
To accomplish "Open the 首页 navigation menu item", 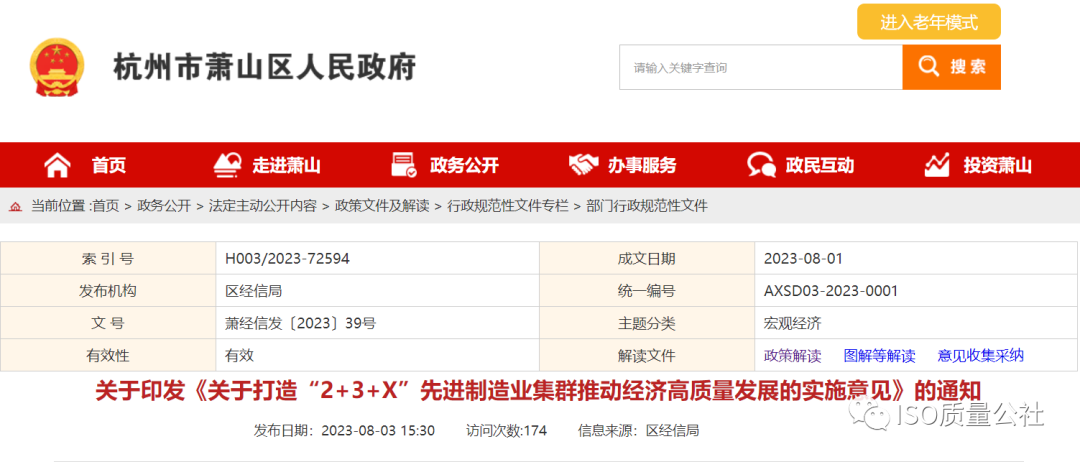I will pos(109,165).
